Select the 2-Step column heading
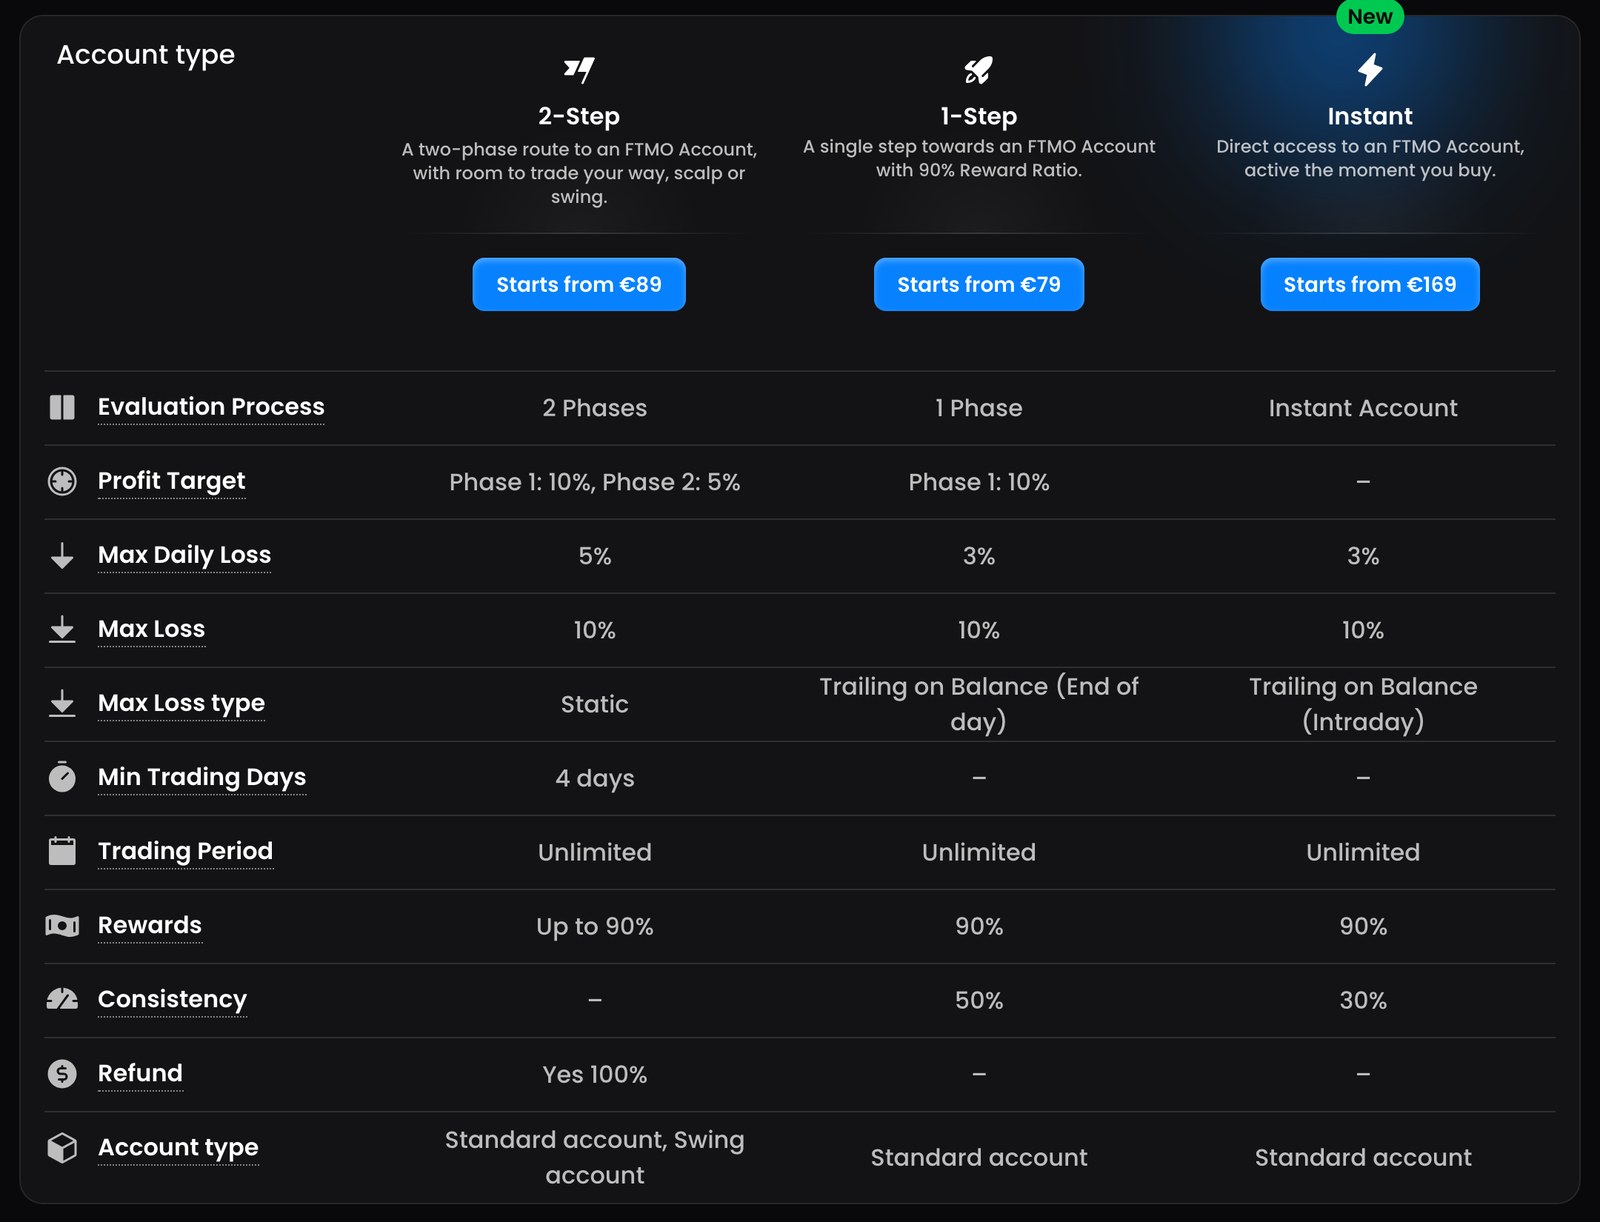 coord(579,116)
